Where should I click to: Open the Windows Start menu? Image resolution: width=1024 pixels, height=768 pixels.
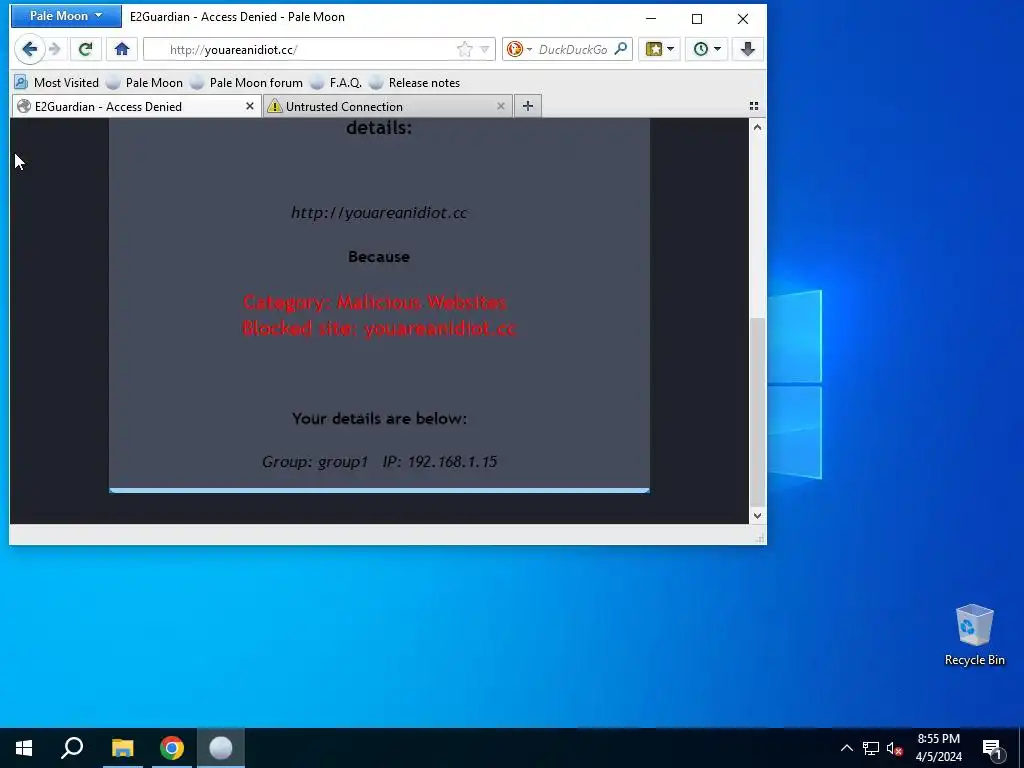click(x=24, y=748)
